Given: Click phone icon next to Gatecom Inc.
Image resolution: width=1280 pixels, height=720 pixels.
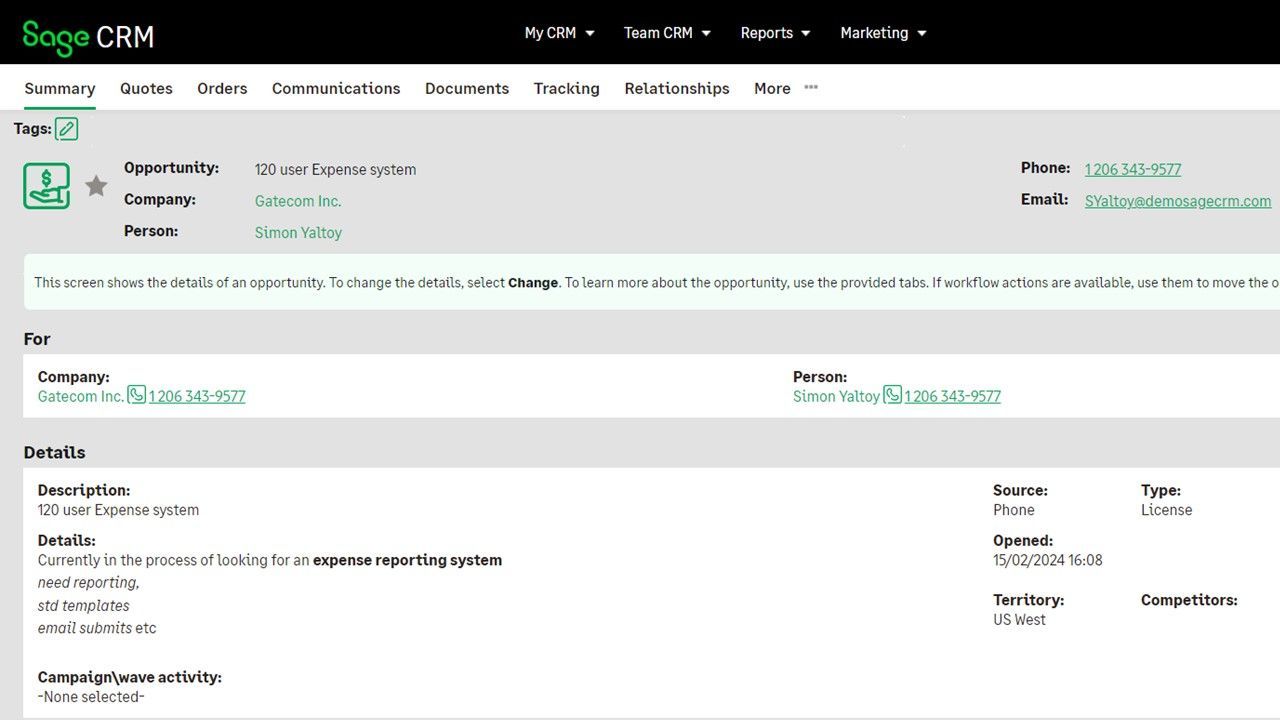Looking at the screenshot, I should 137,395.
